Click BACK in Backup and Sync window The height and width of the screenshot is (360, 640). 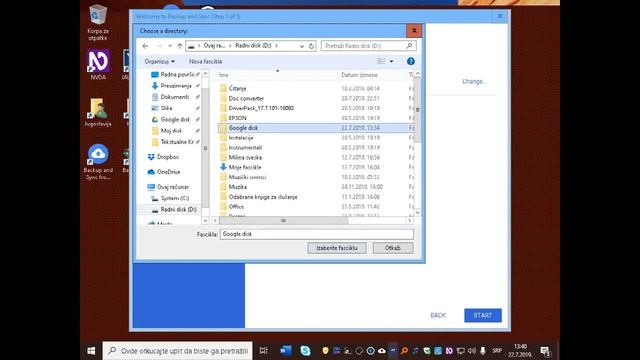[438, 316]
